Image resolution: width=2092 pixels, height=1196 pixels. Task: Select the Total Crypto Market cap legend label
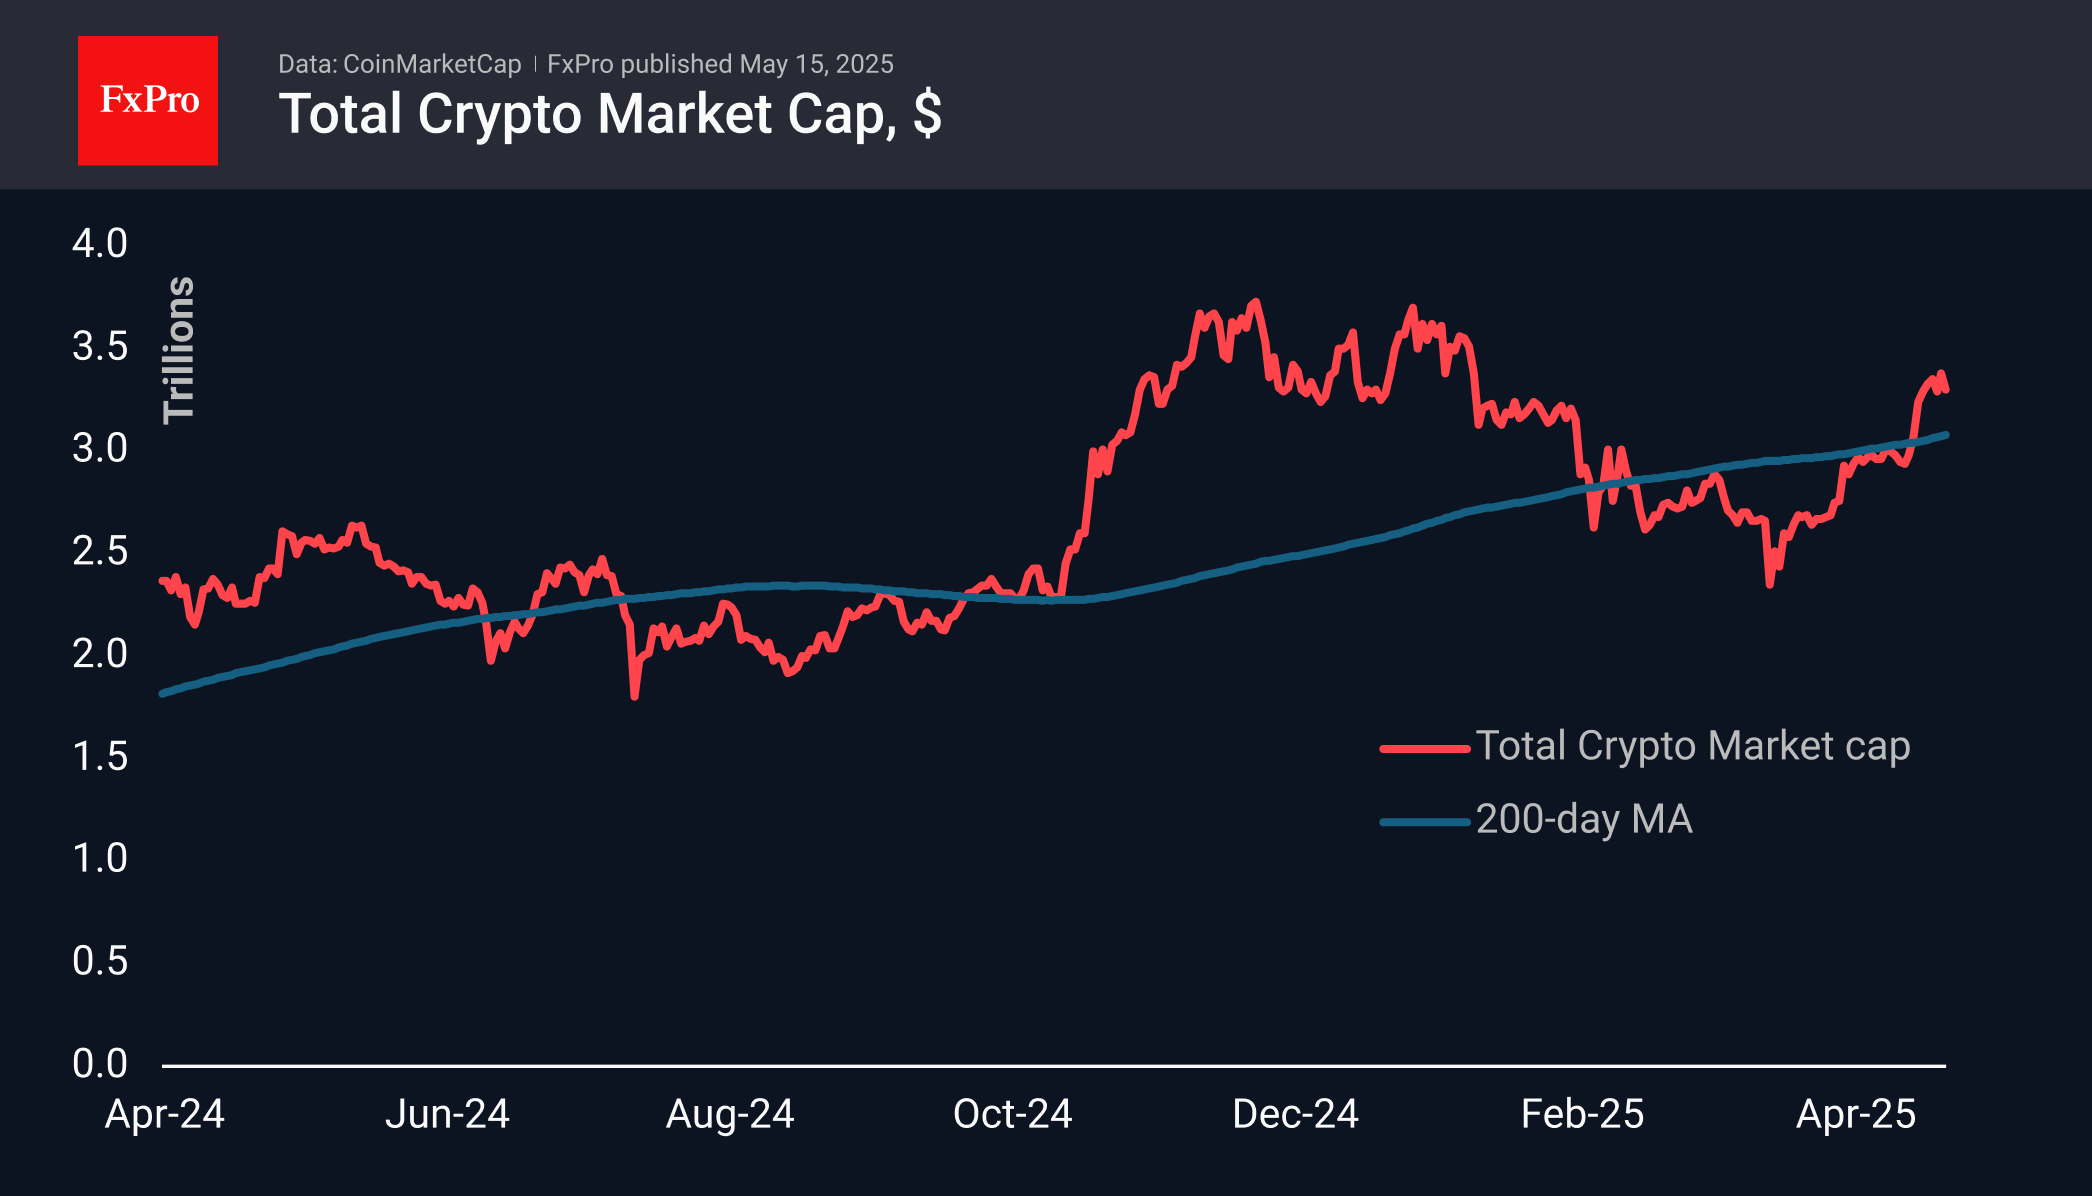[1692, 746]
